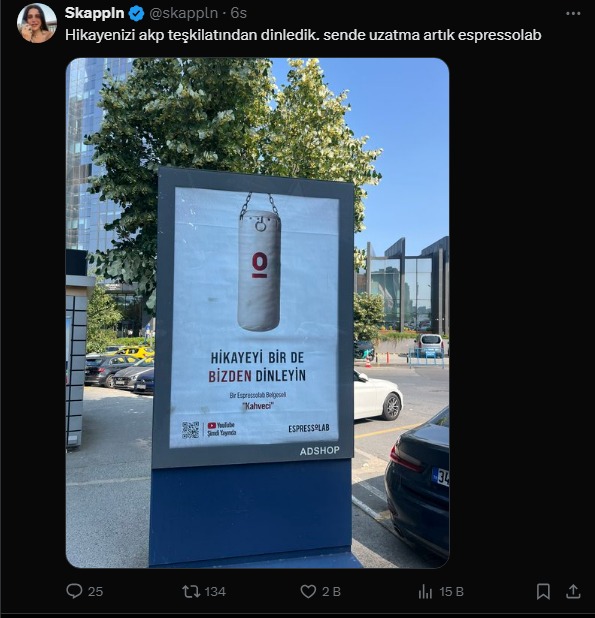The image size is (595, 618).
Task: Click the tweet text mentioning espressolab
Action: 303,35
